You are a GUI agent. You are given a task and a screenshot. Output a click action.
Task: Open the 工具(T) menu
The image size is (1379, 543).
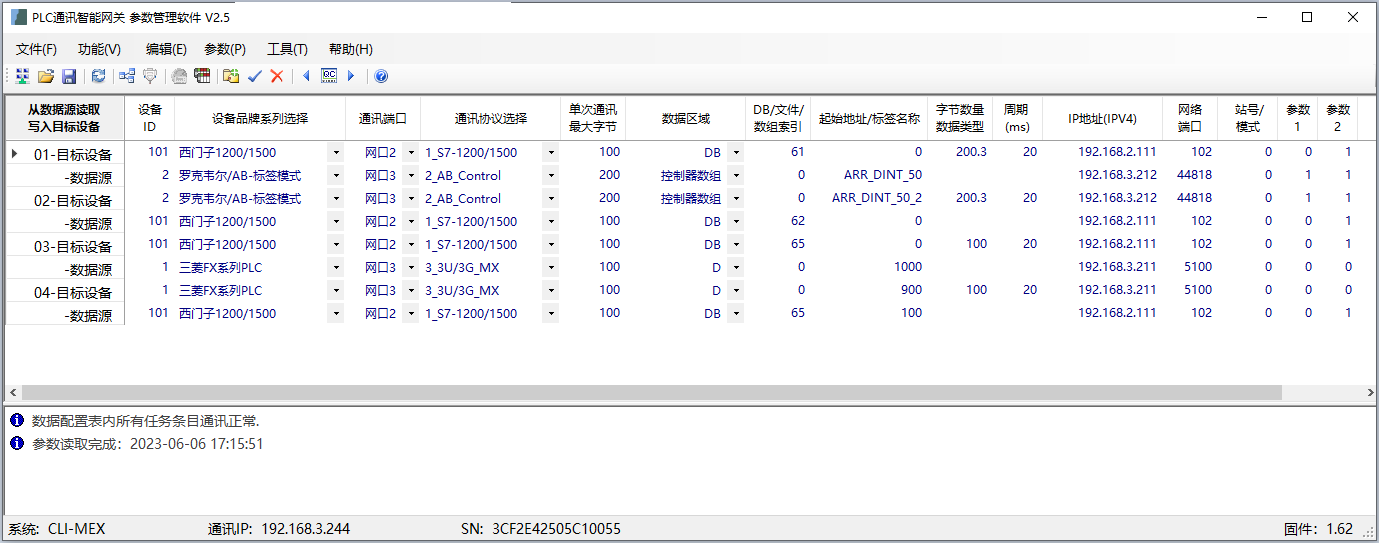point(287,49)
